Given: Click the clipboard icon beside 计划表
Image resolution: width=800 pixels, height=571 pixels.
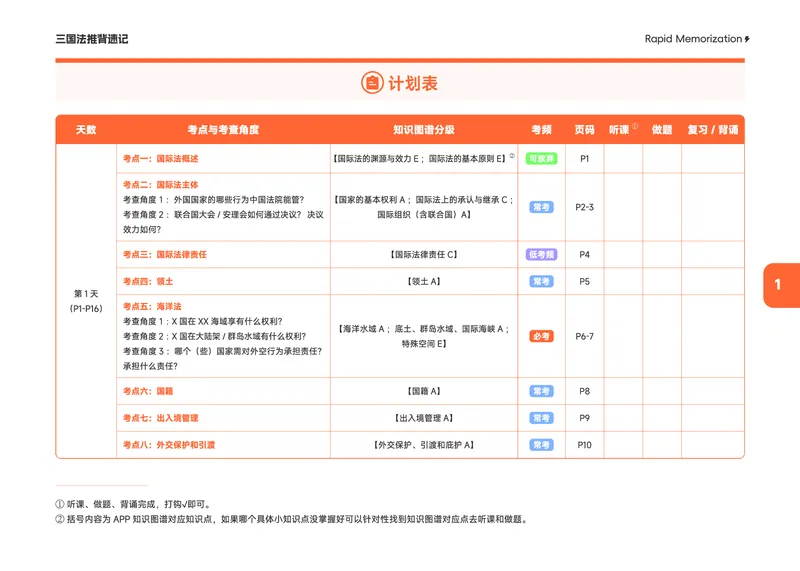Looking at the screenshot, I should tap(372, 83).
